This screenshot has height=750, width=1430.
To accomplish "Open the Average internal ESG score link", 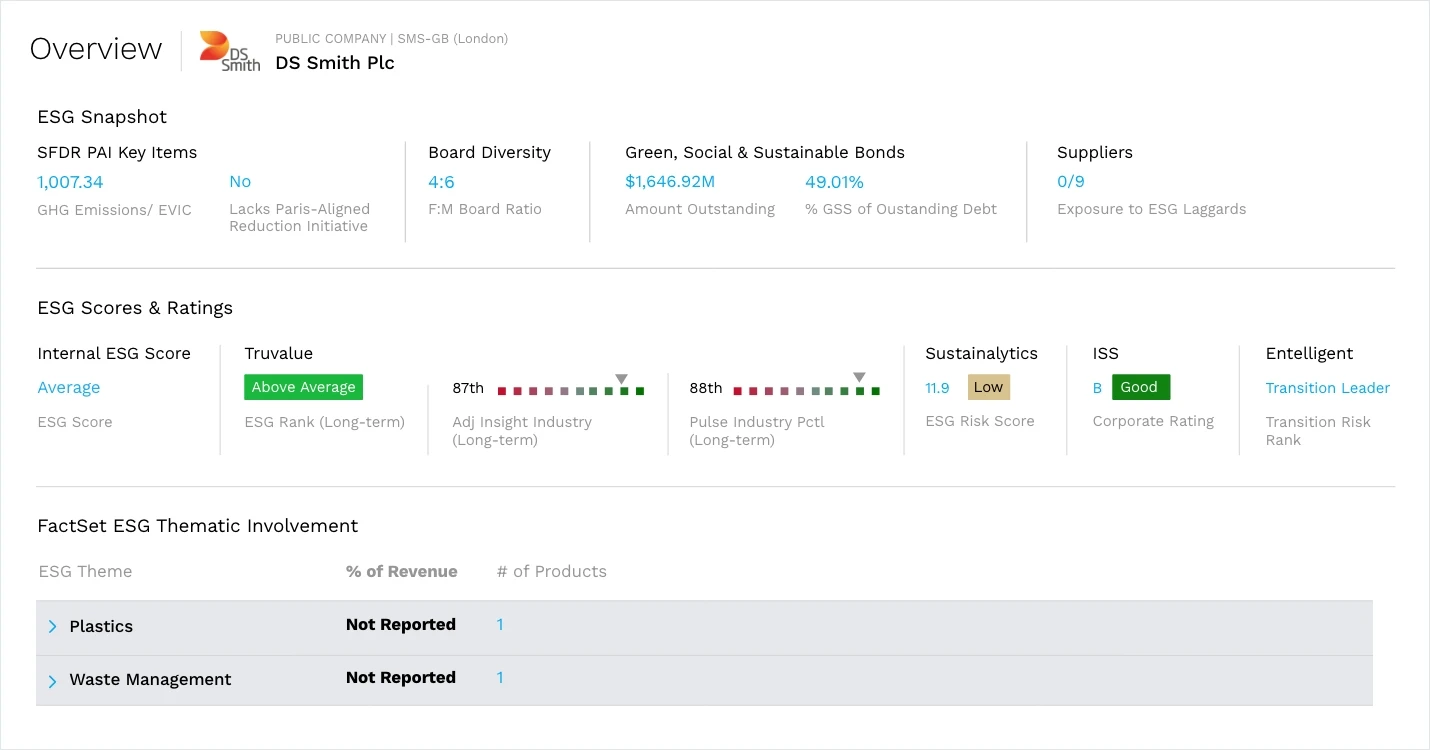I will pyautogui.click(x=69, y=388).
